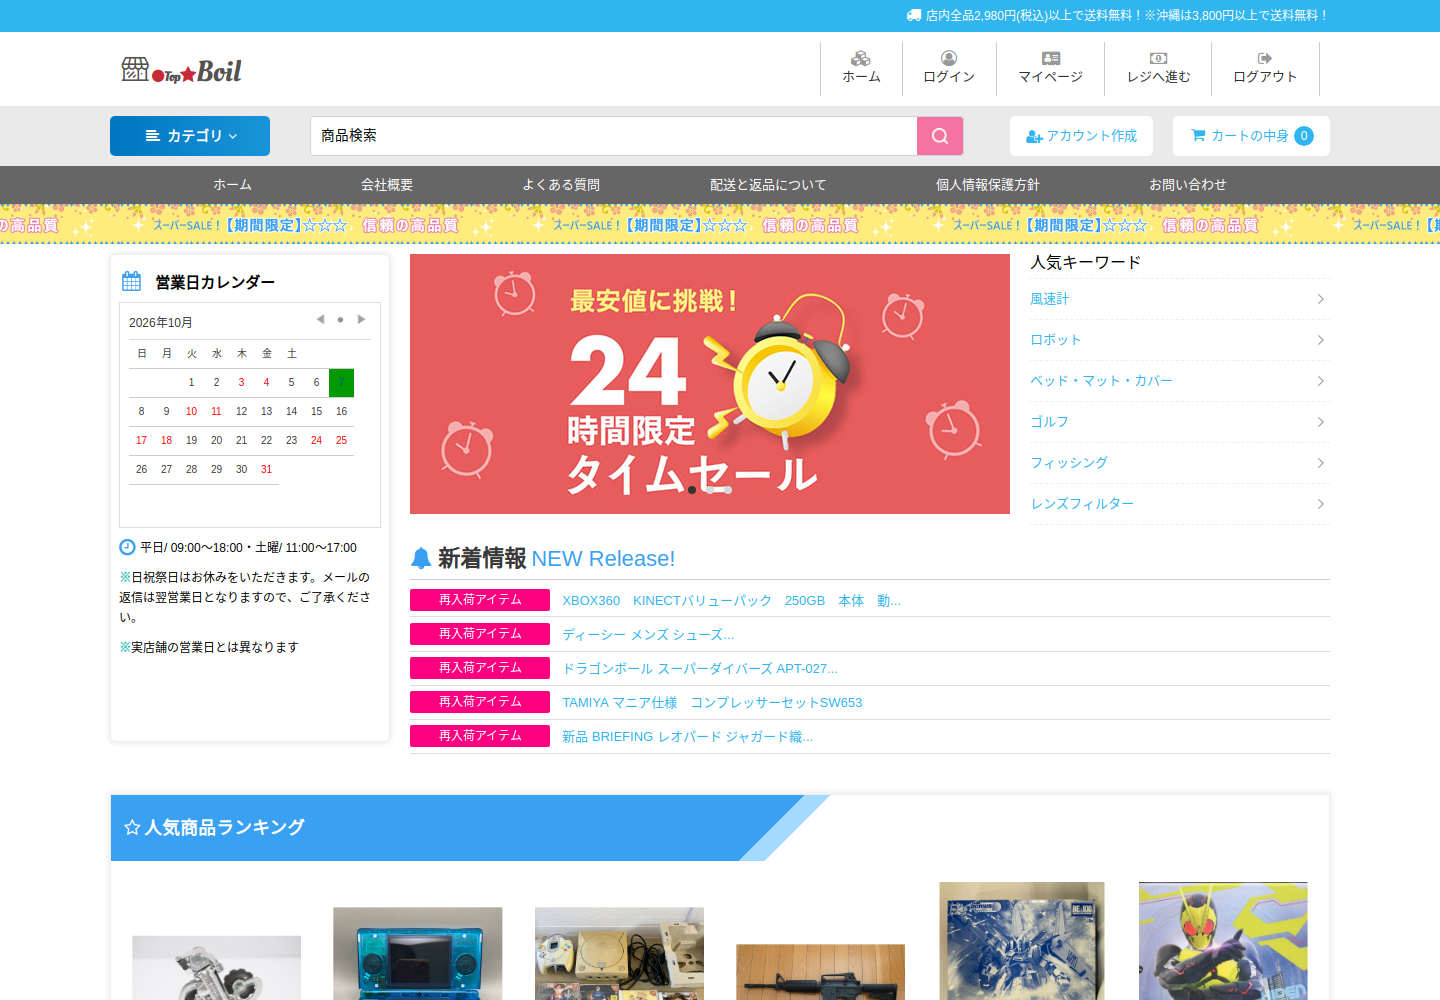This screenshot has width=1440, height=1000.
Task: Open the ドラゴンボール スーパーダイバーズ news link
Action: click(700, 669)
